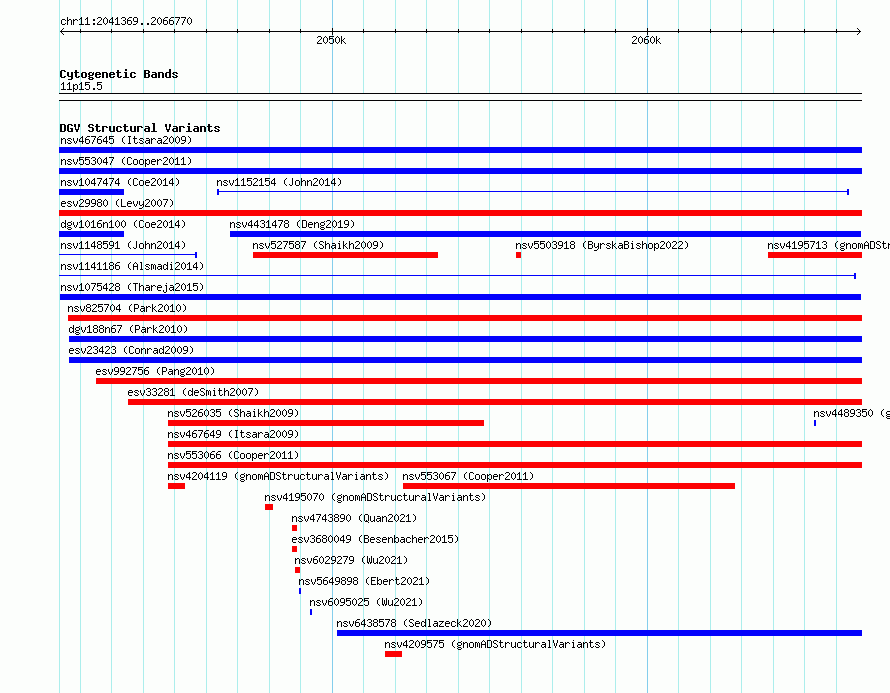Viewport: 890px width, 693px height.
Task: Click the red bar of nsv553067
Action: pos(569,486)
